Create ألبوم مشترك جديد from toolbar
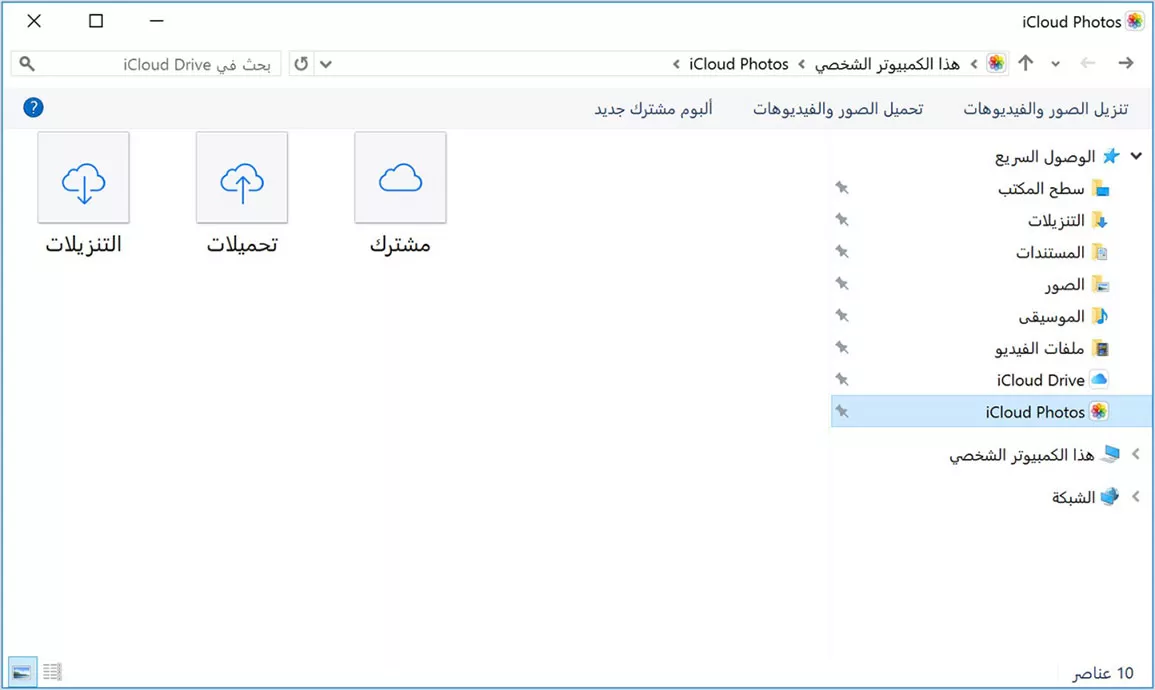This screenshot has height=690, width=1155. (x=653, y=109)
